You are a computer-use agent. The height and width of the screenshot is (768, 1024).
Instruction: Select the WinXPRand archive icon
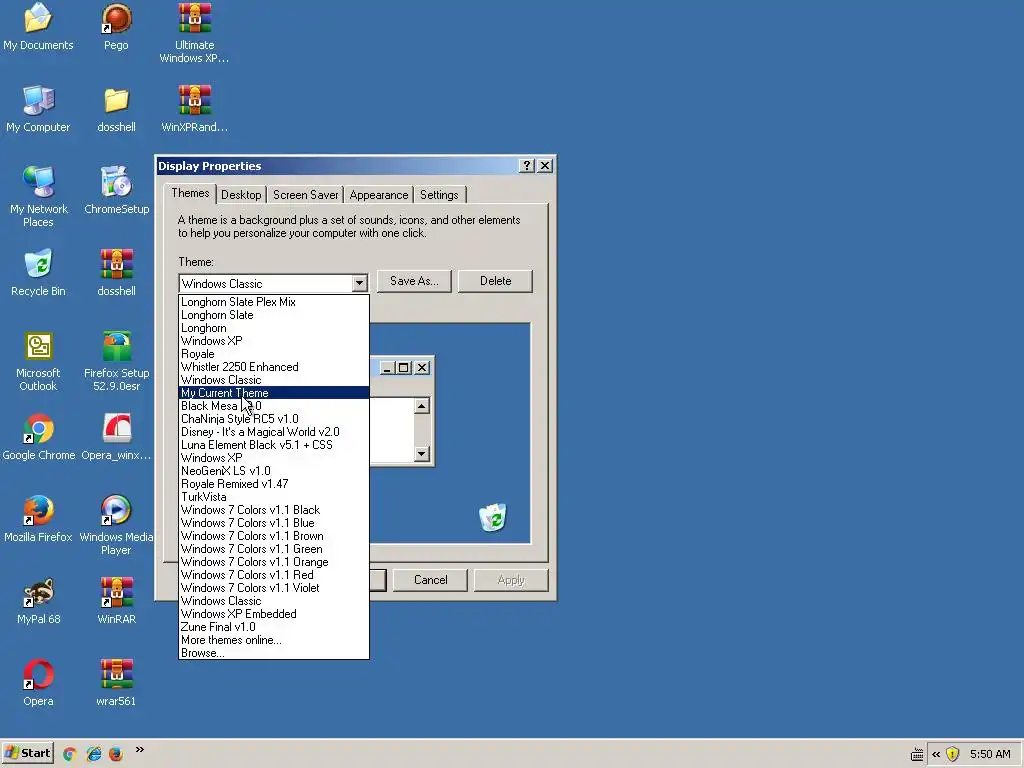(x=195, y=109)
